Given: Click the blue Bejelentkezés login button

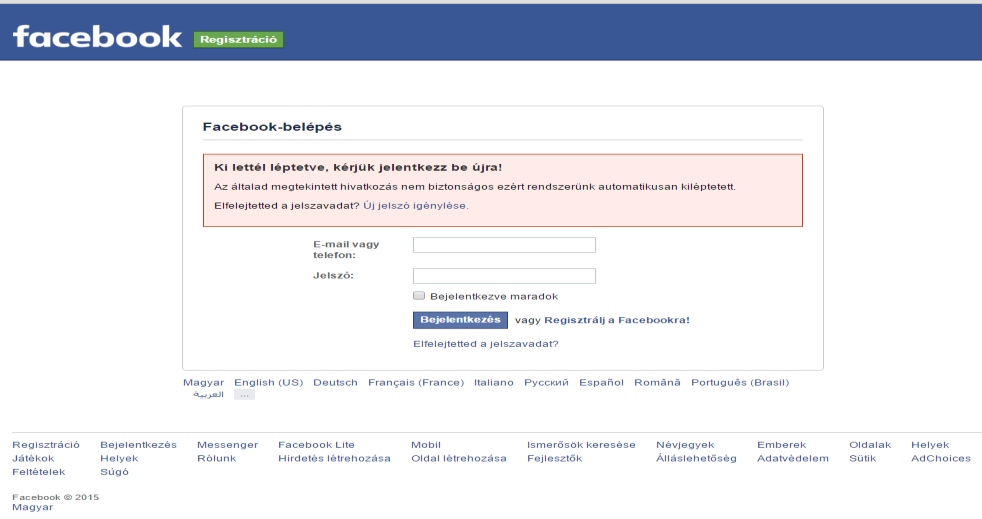Looking at the screenshot, I should [x=460, y=320].
